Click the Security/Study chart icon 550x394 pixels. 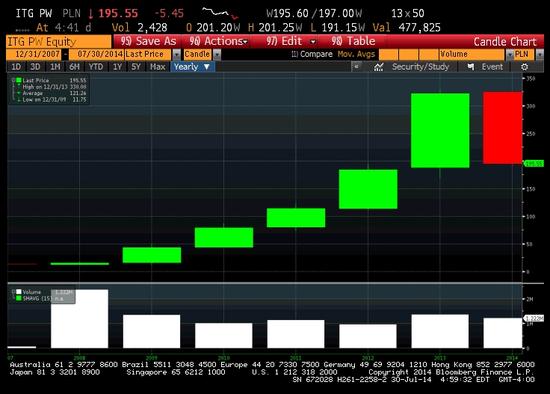coord(378,67)
